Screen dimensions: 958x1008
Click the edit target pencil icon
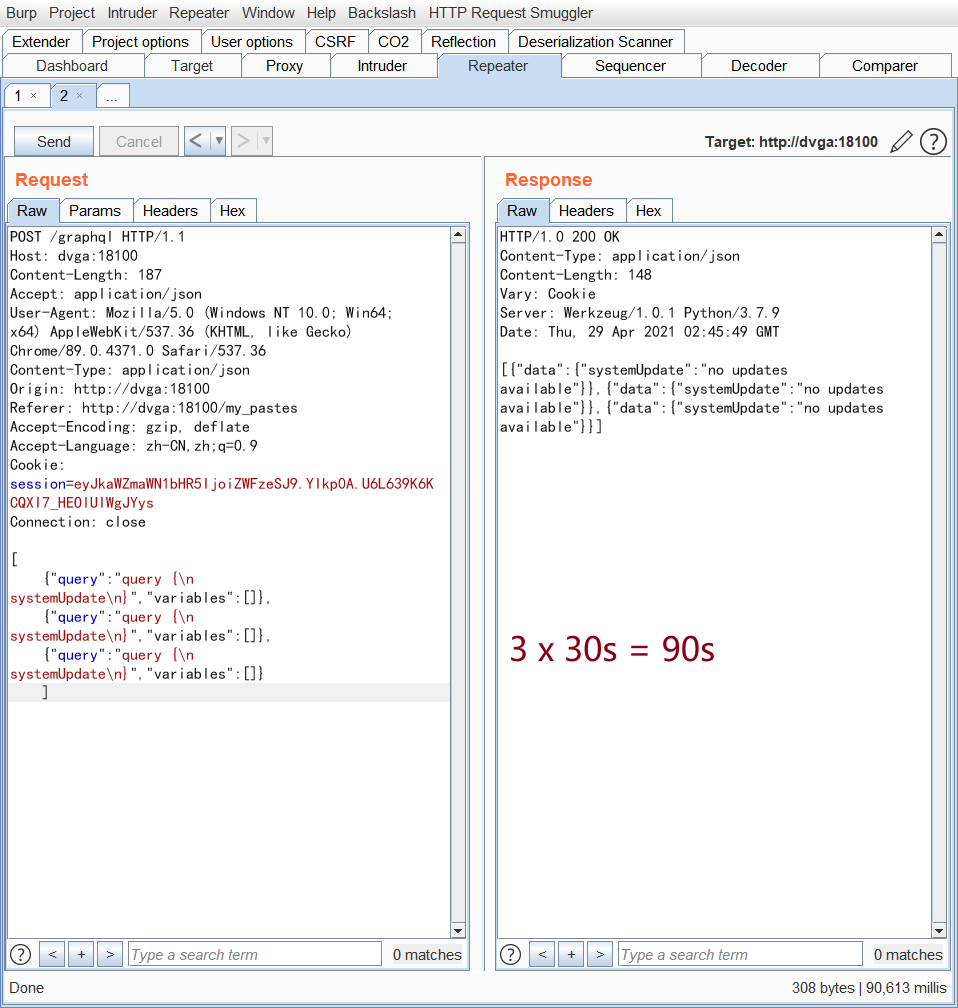[x=901, y=141]
